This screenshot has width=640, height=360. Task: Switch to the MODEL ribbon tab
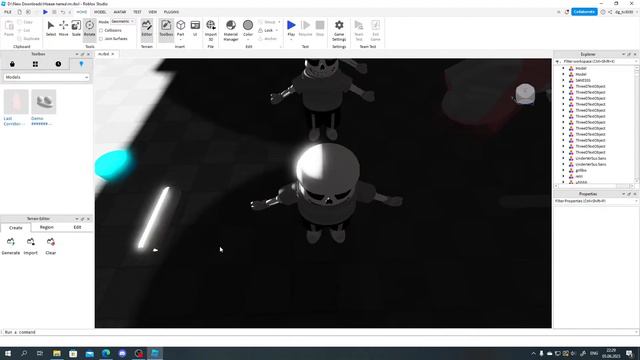pyautogui.click(x=100, y=12)
